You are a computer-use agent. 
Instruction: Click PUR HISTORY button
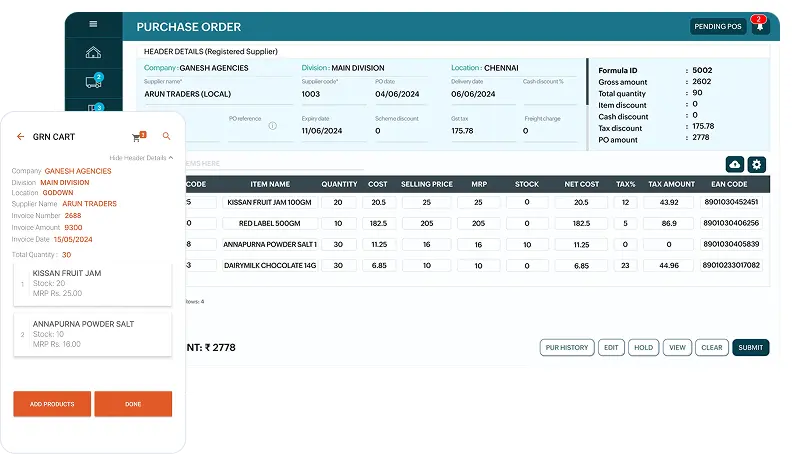567,347
